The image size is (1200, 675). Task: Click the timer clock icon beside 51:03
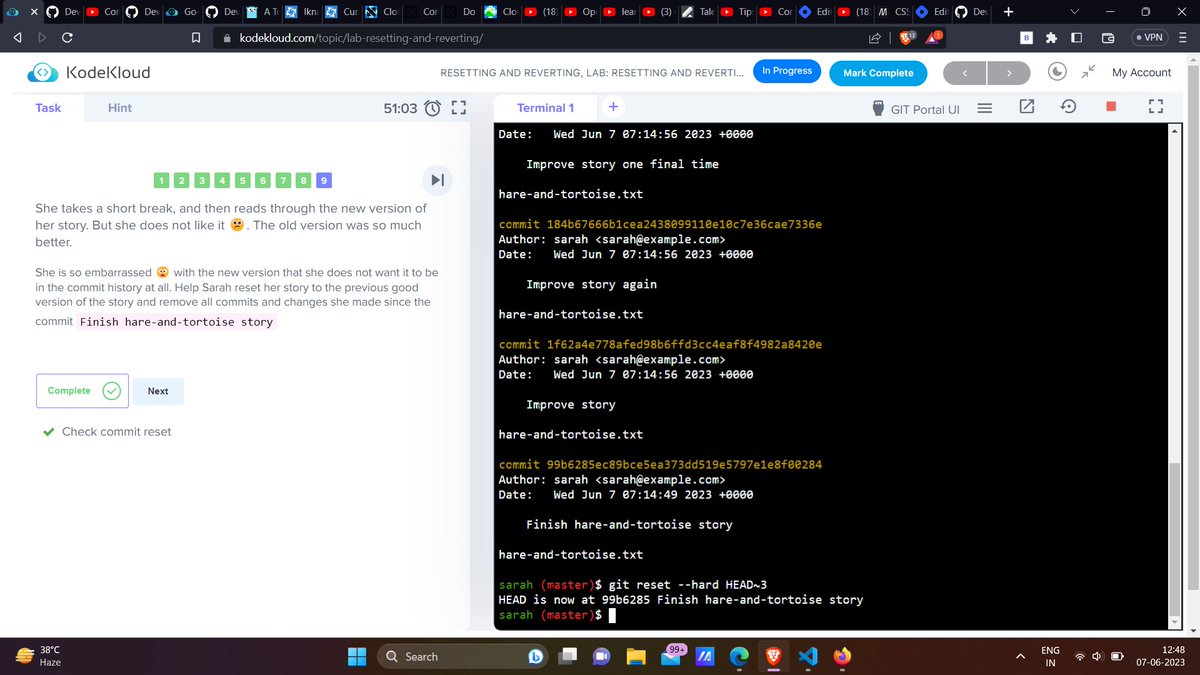(x=430, y=108)
